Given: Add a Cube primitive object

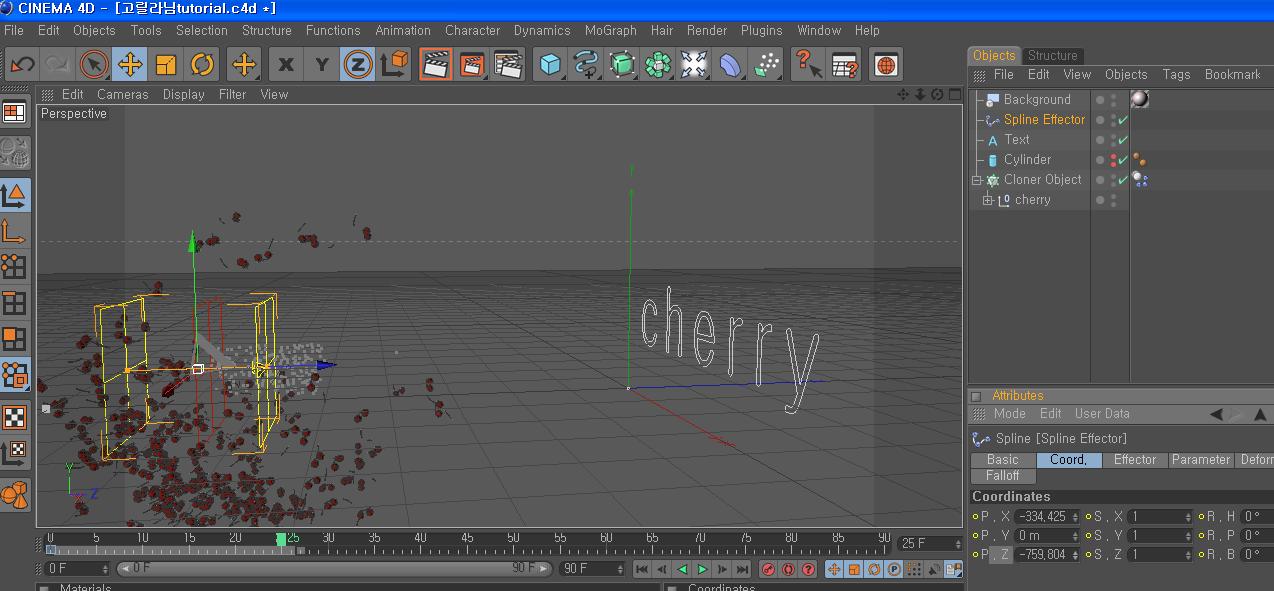Looking at the screenshot, I should (x=550, y=65).
